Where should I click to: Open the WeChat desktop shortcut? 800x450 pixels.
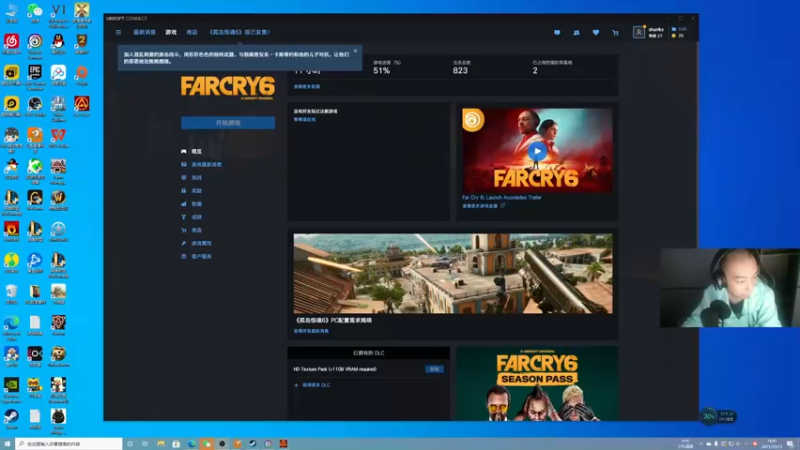(x=35, y=13)
